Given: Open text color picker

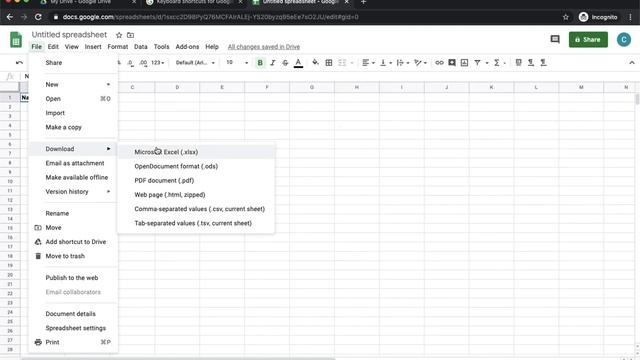Looking at the screenshot, I should (298, 63).
